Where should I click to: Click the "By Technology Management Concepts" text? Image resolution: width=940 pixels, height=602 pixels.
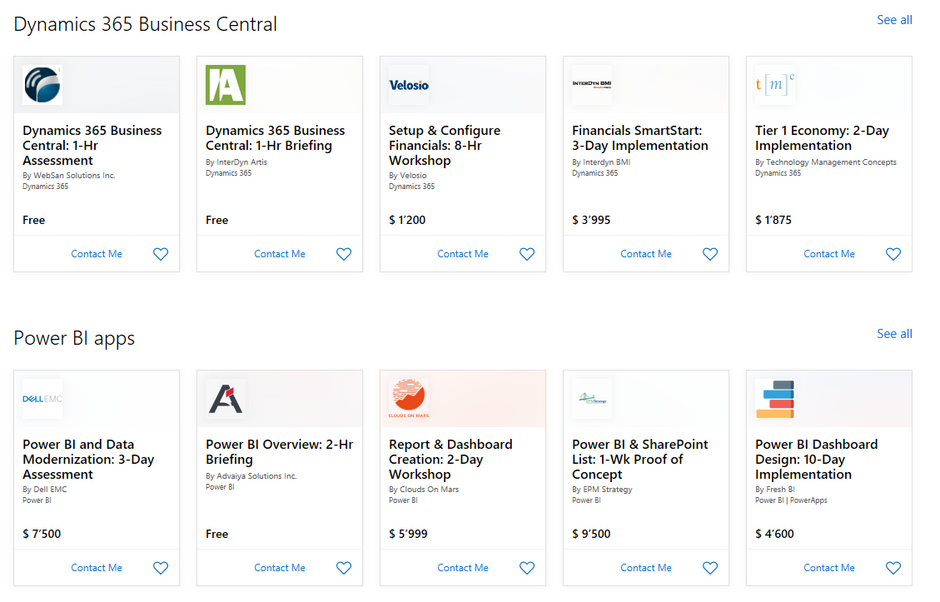[x=825, y=162]
